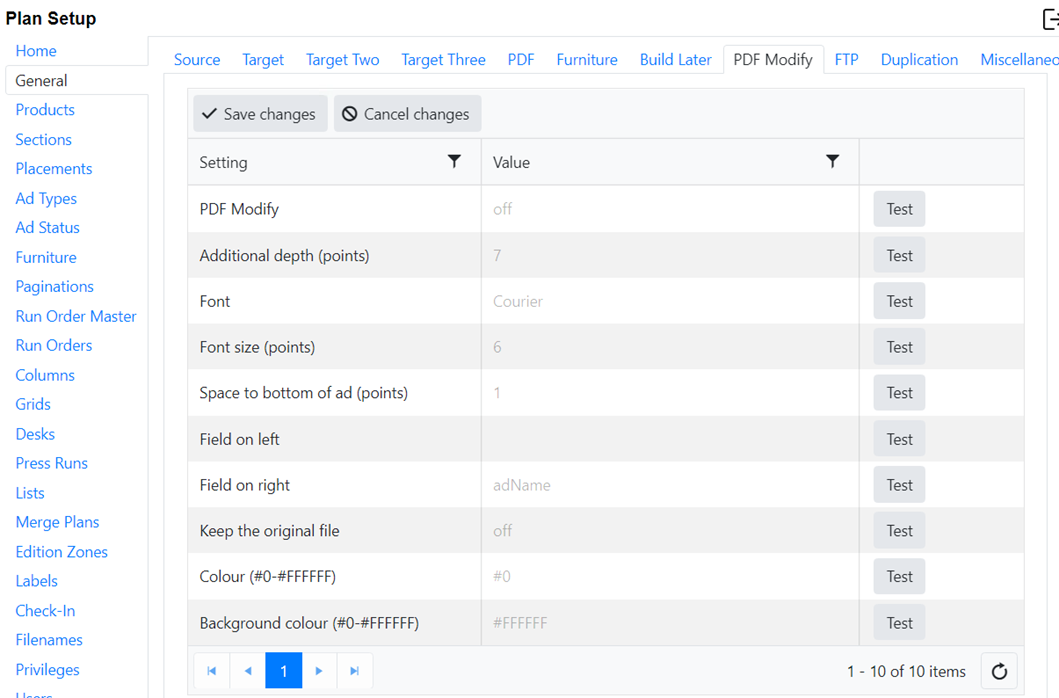Go to the first page of results

[212, 671]
